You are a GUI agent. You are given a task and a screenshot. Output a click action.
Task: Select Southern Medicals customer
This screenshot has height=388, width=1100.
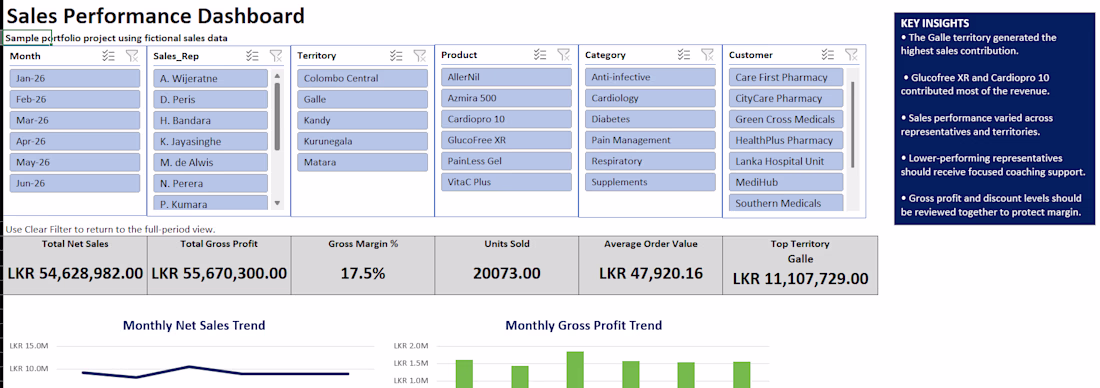coord(786,203)
